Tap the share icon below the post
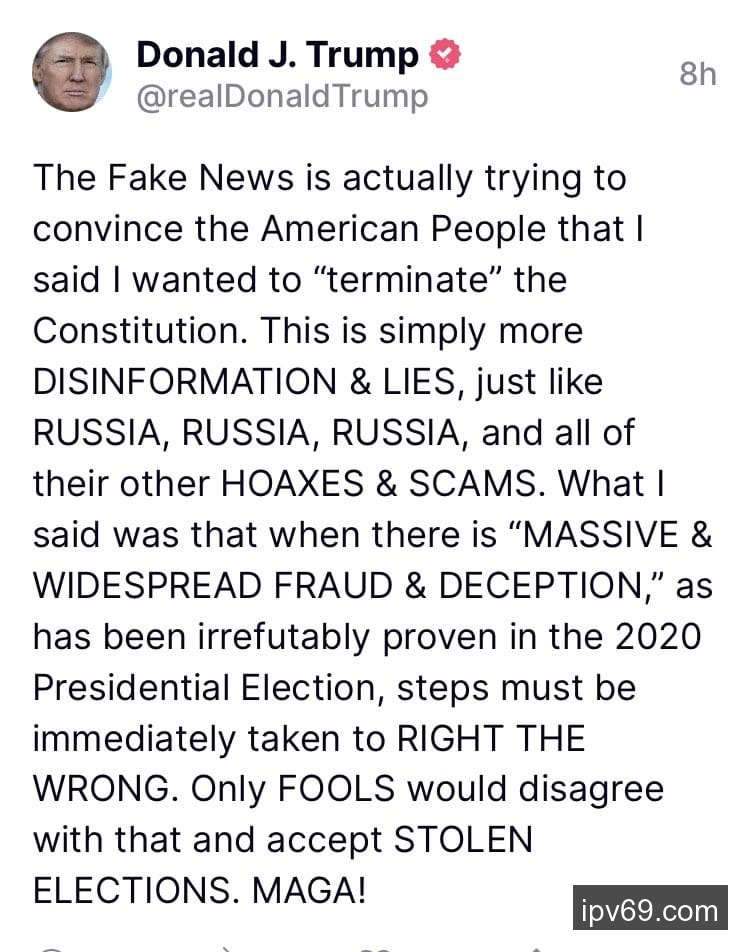 pos(534,948)
